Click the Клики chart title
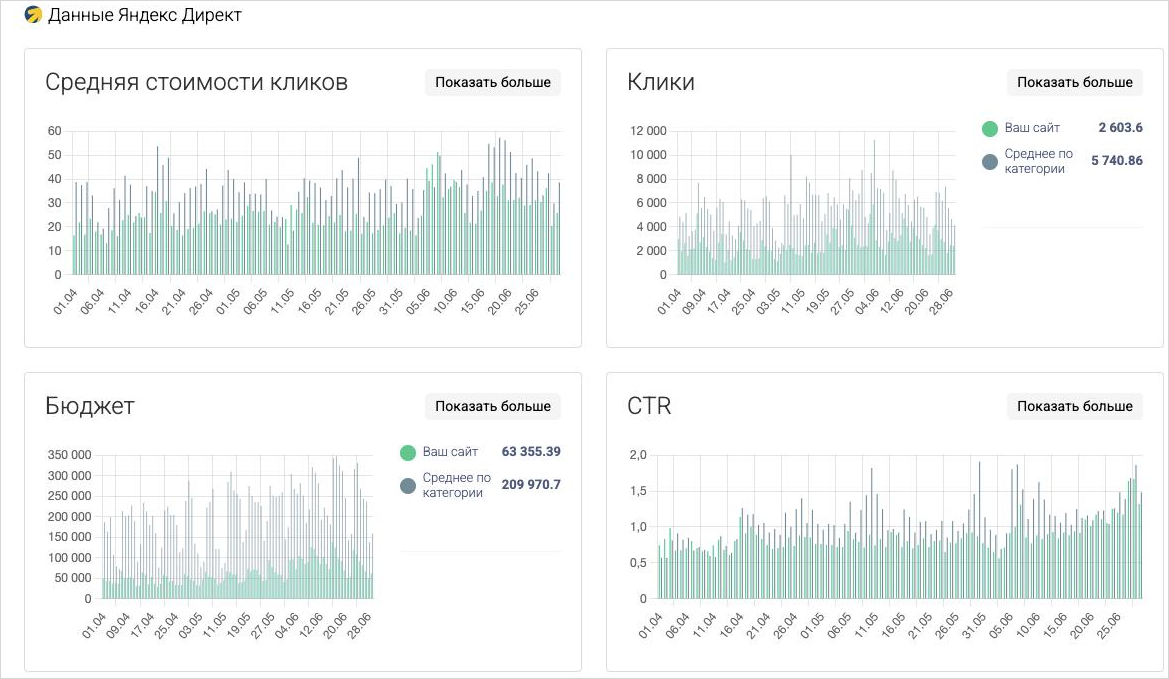Screen dimensions: 1169x679 (x=660, y=82)
